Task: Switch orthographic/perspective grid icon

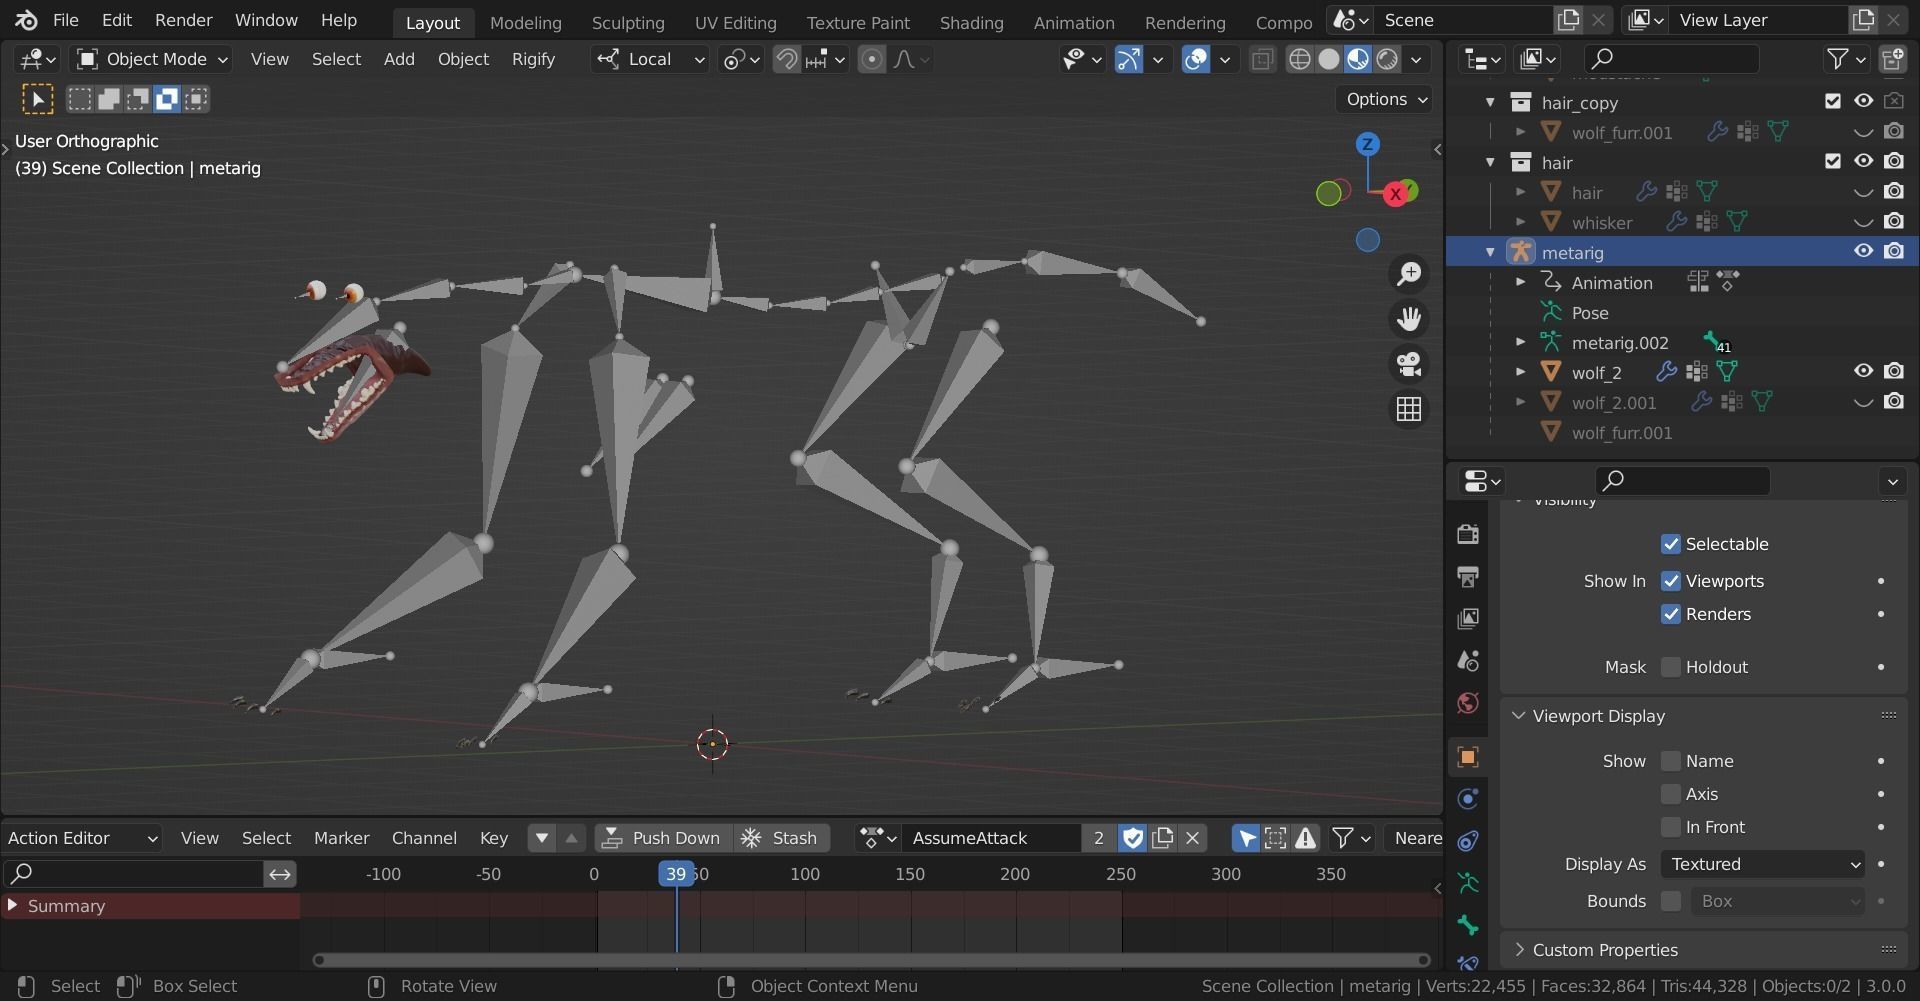Action: (1409, 409)
